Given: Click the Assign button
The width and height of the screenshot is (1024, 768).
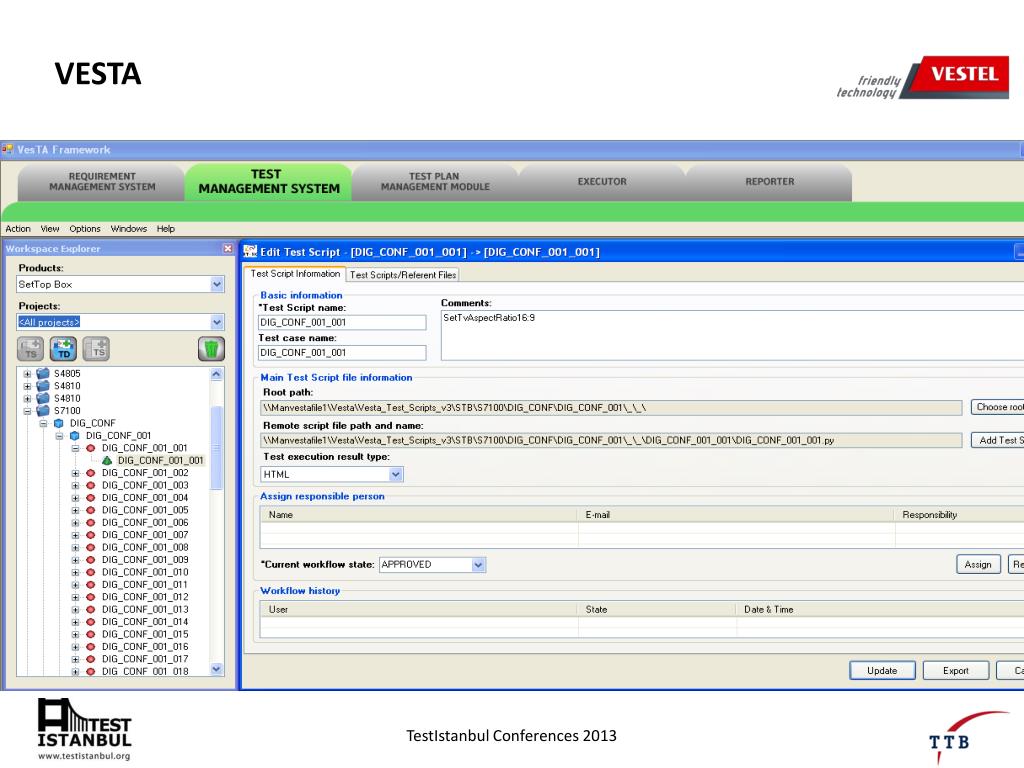Looking at the screenshot, I should (978, 564).
